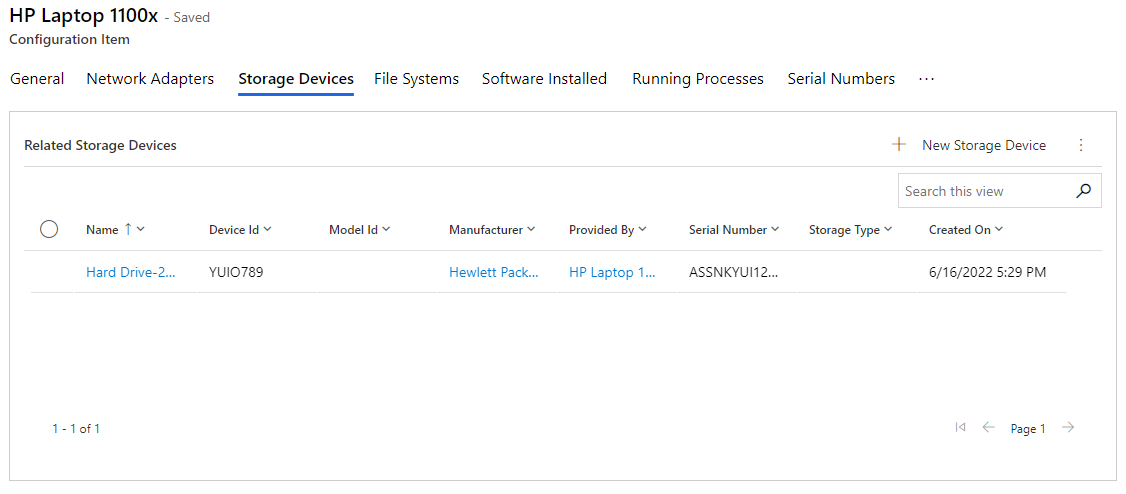Image resolution: width=1126 pixels, height=494 pixels.
Task: Click the 1 - 1 of 1 count
Action: coord(76,429)
